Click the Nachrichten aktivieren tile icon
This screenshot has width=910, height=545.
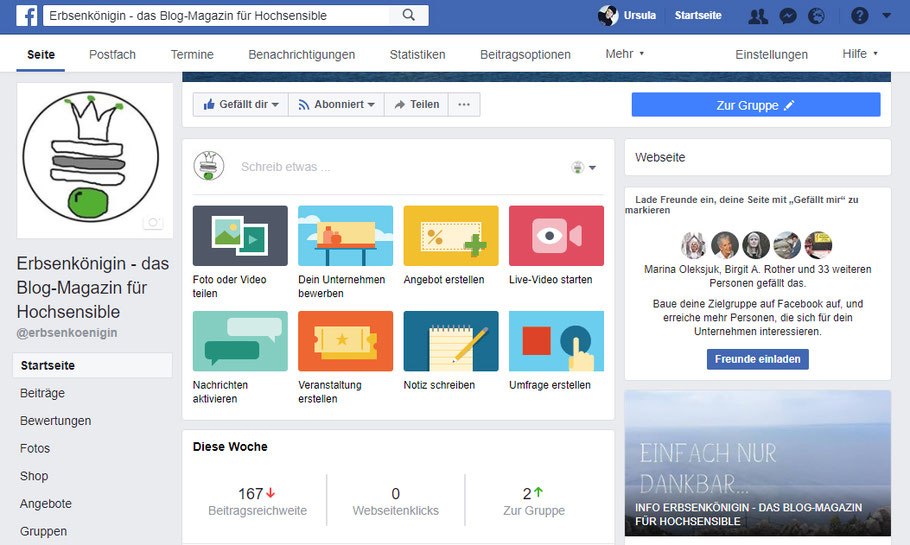coord(240,341)
